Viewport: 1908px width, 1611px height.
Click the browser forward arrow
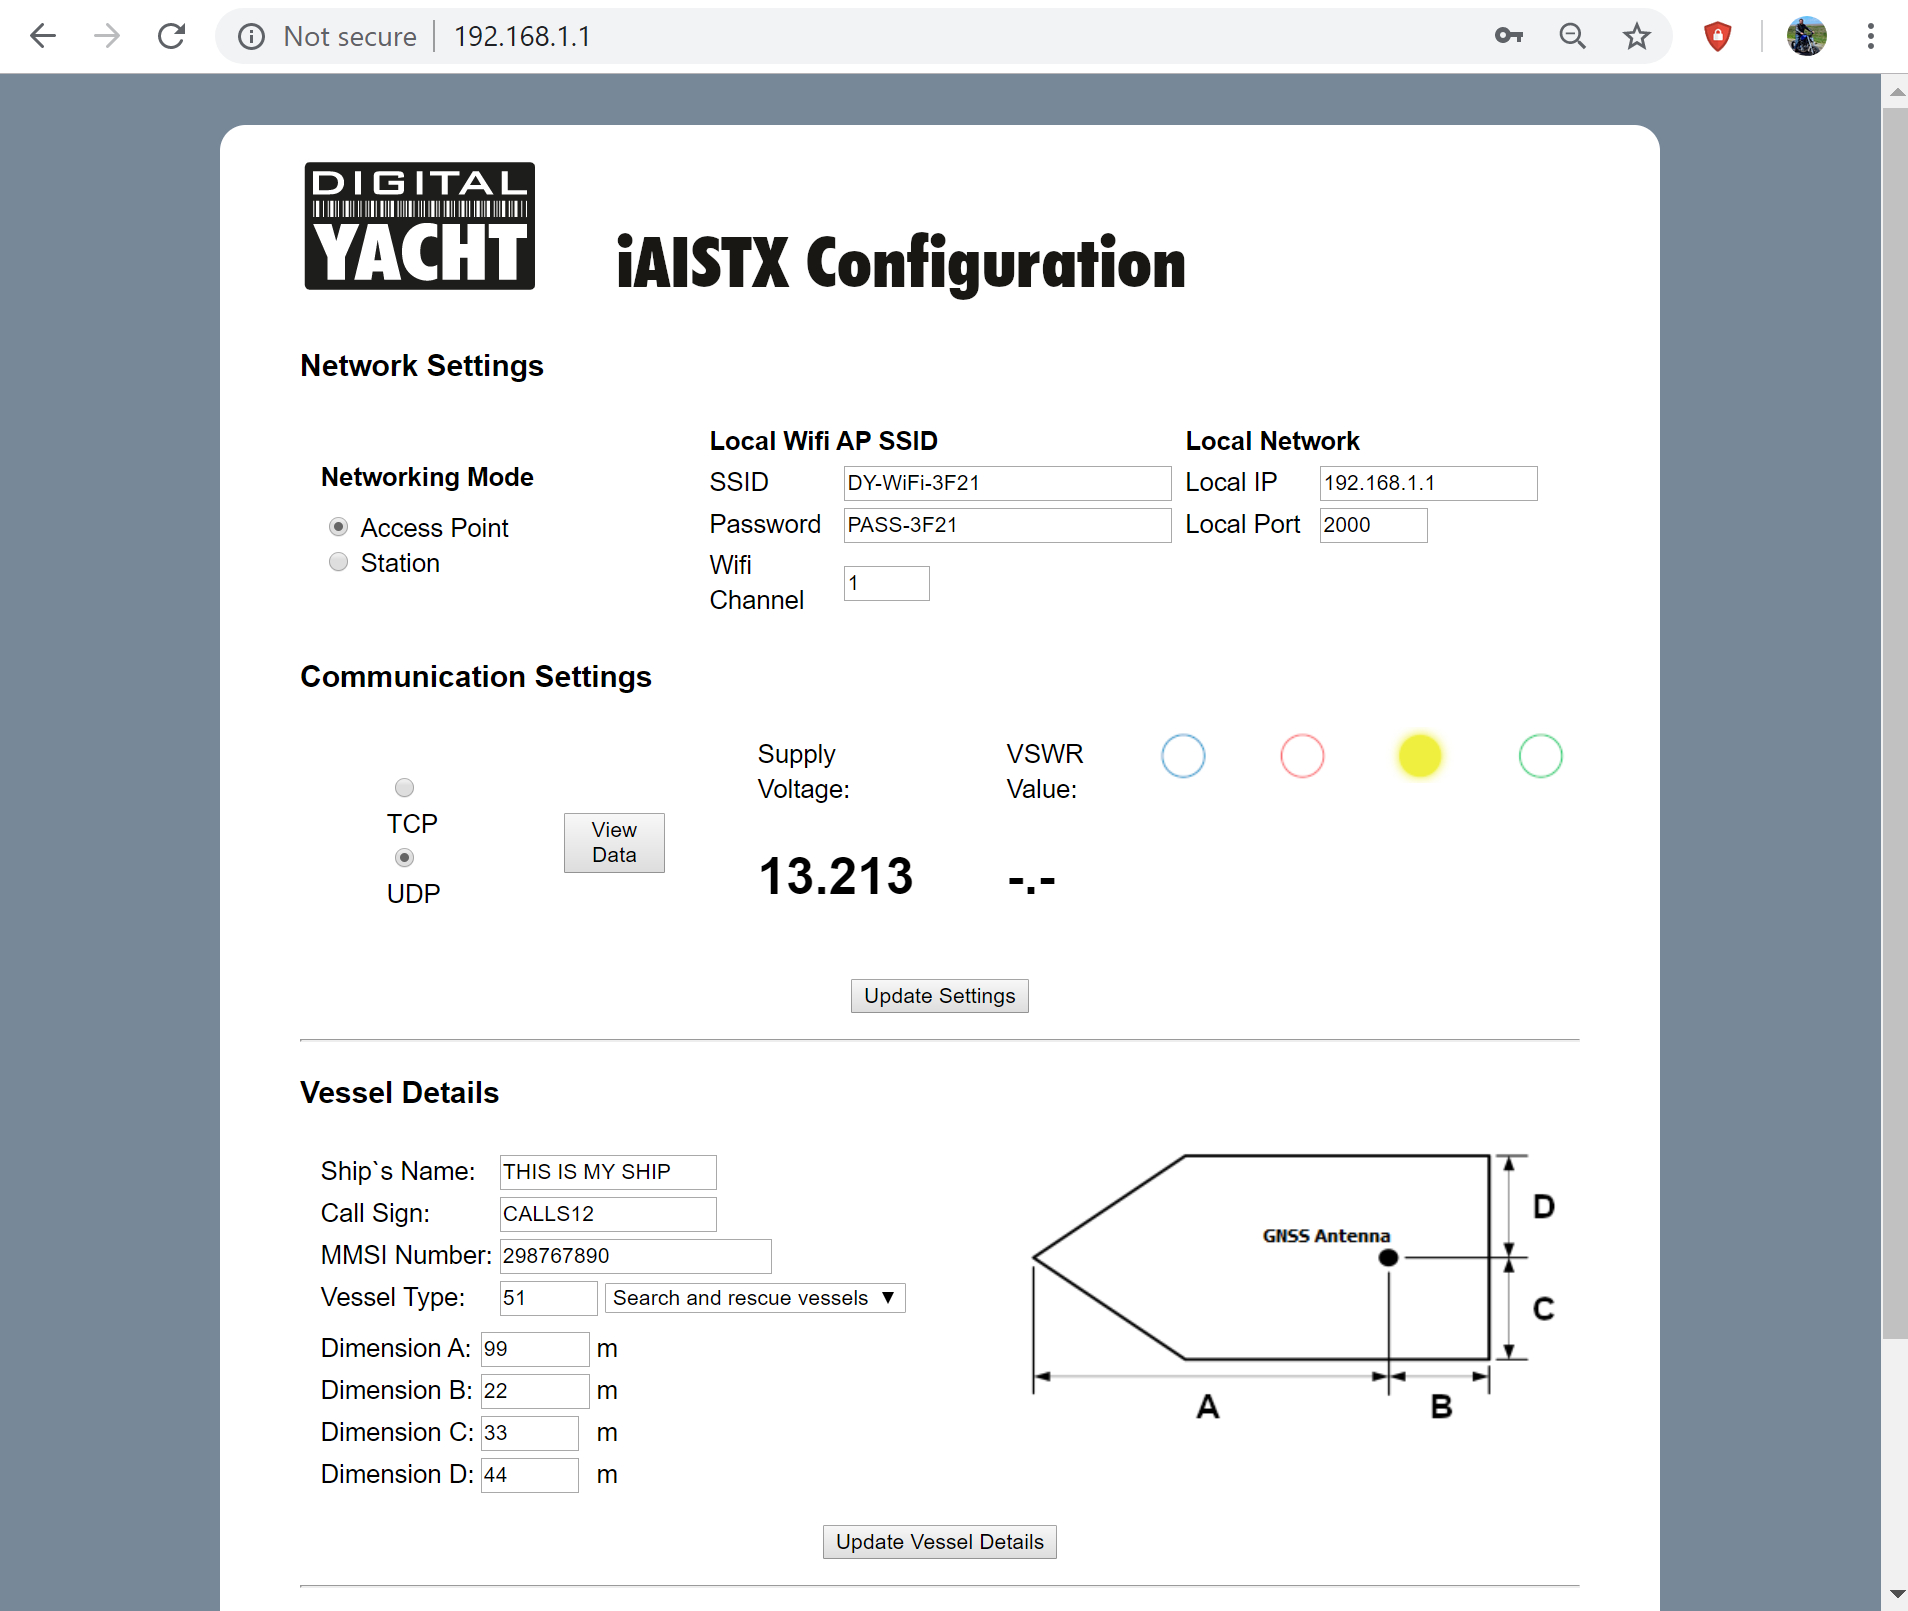tap(107, 37)
